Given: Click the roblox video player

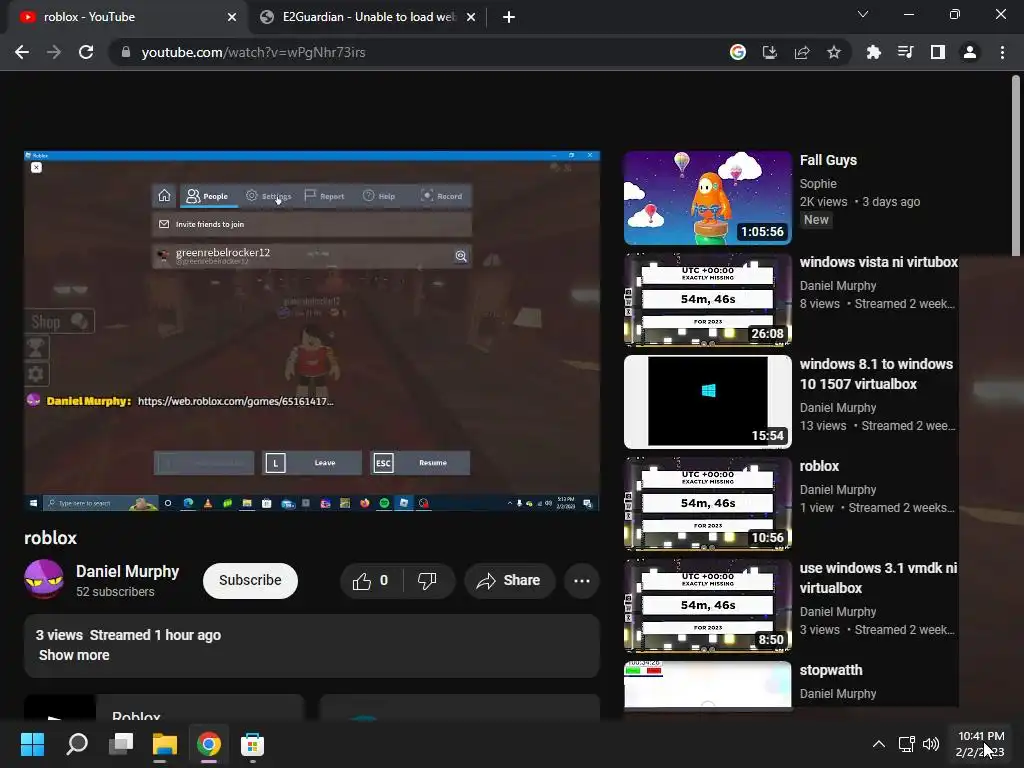Looking at the screenshot, I should pos(312,331).
